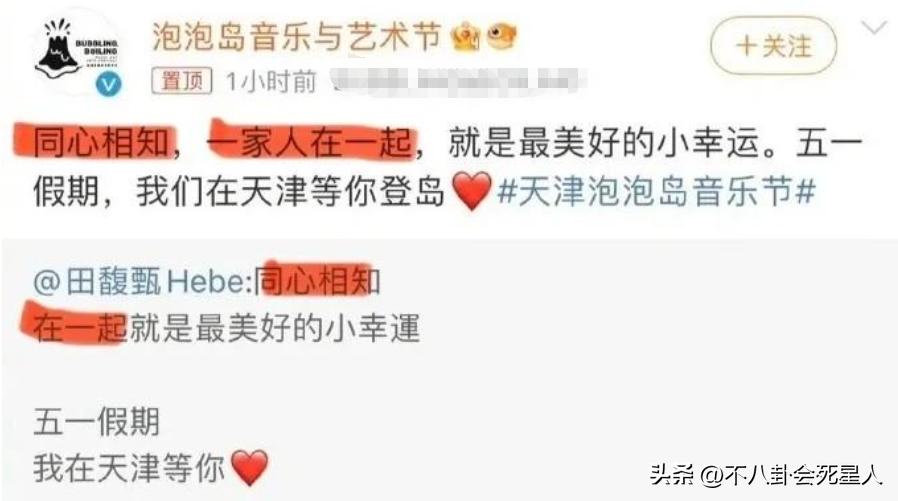Click the 头条 @不八卦会死星人 watermark
This screenshot has width=898, height=501.
[765, 475]
